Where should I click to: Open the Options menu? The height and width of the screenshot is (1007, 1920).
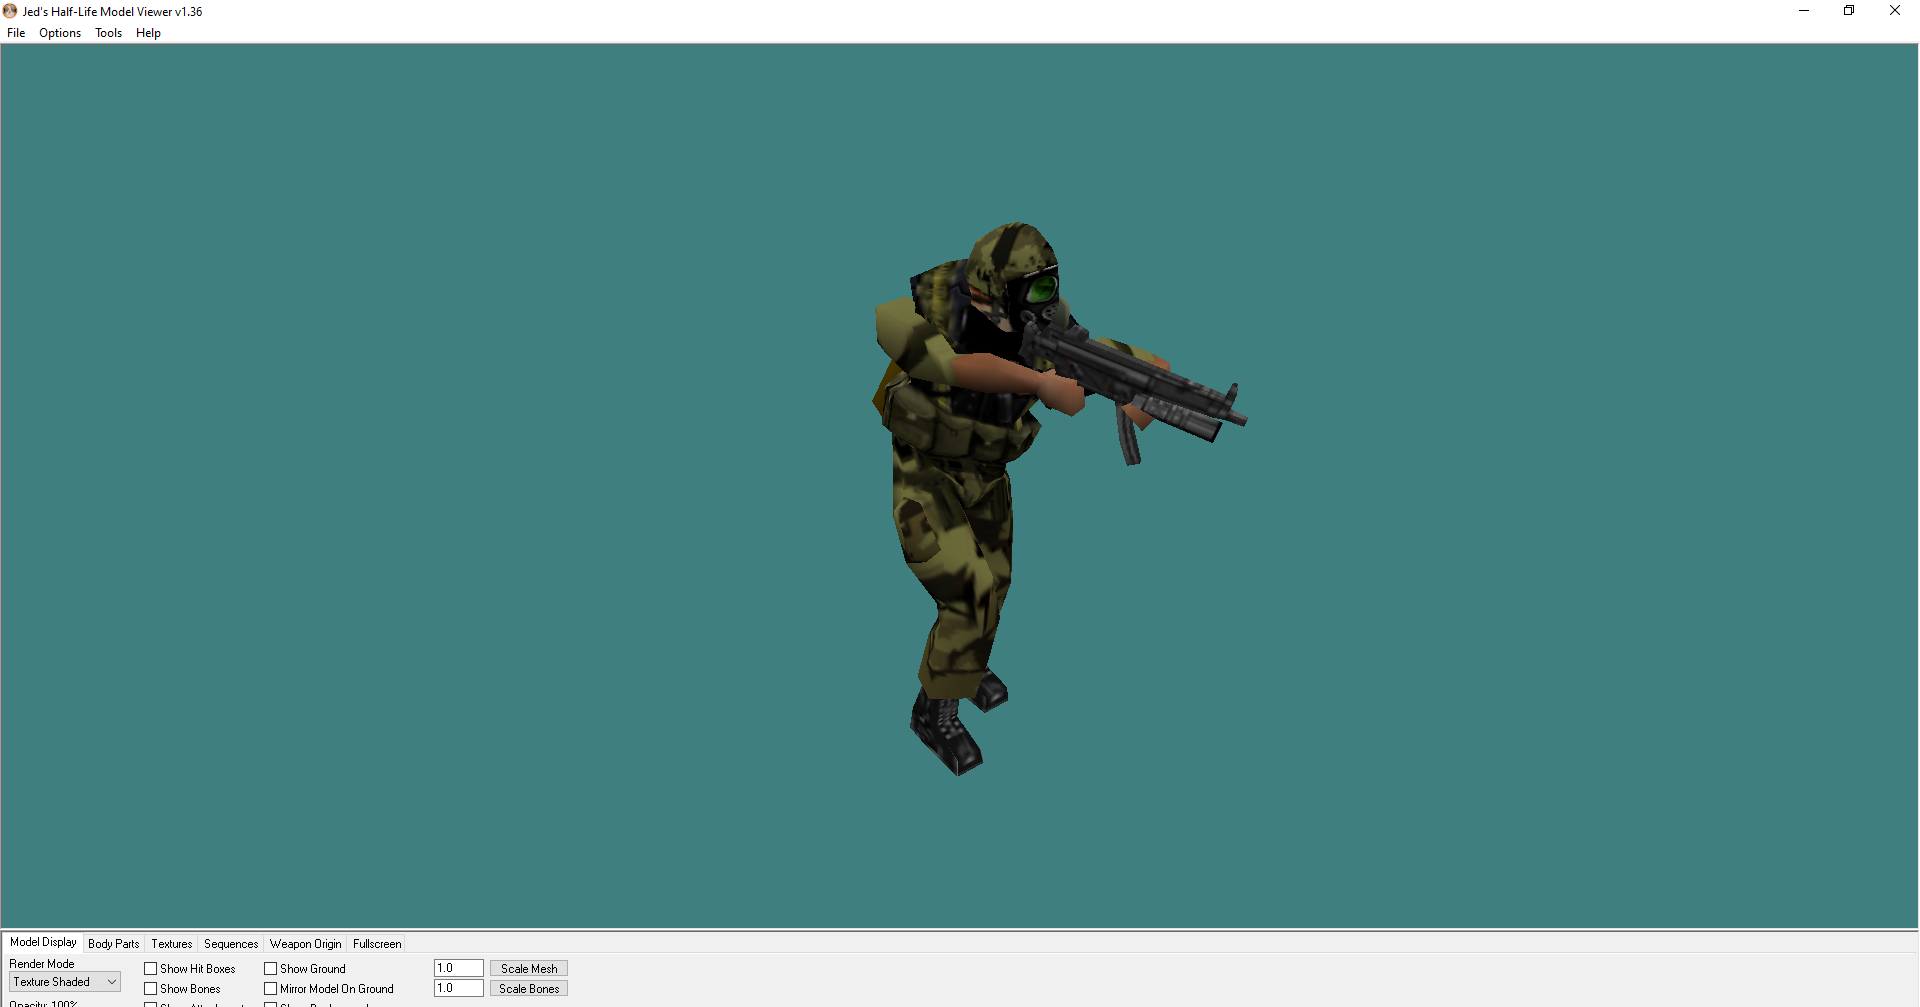tap(60, 33)
